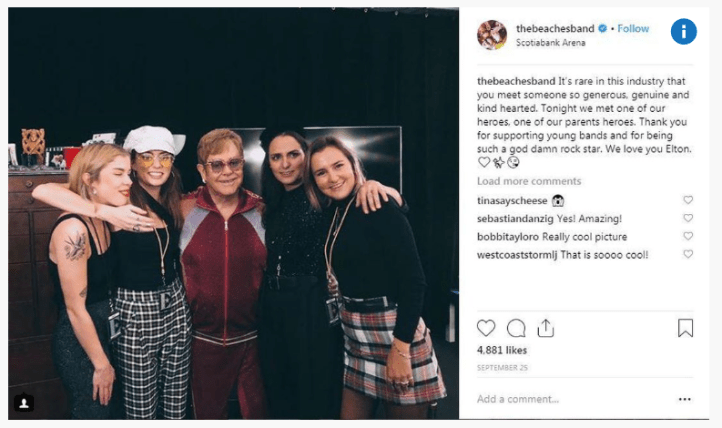
Task: Like sebastiandanzig's comment
Action: [x=687, y=218]
